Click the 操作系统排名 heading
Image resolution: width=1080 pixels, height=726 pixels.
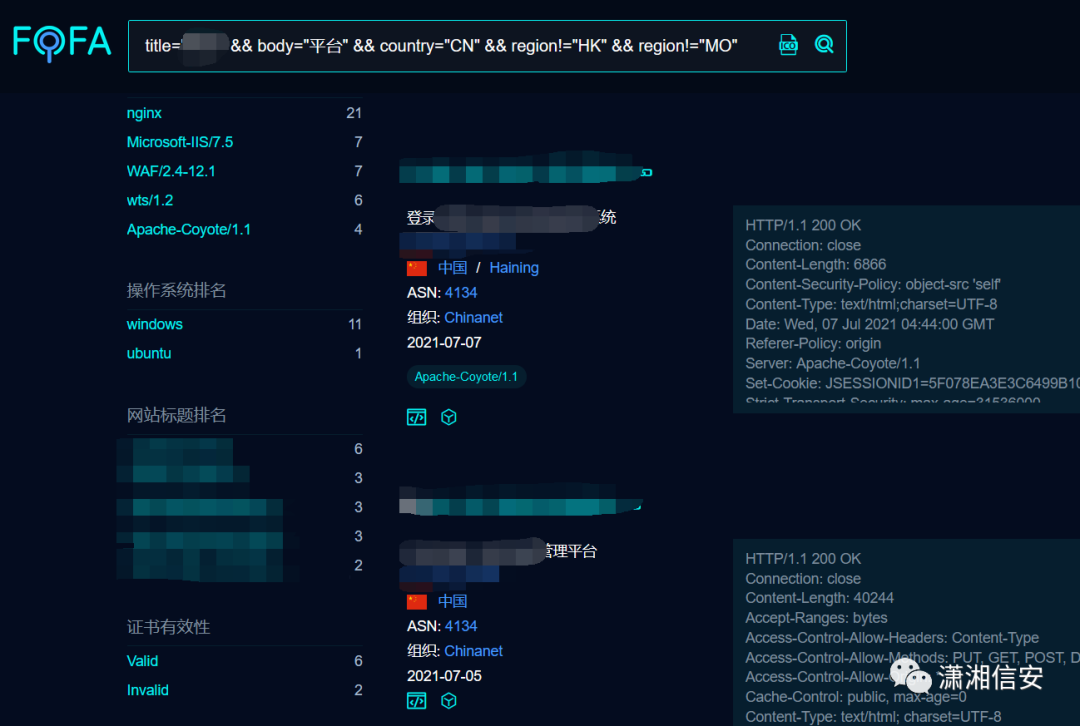[176, 291]
